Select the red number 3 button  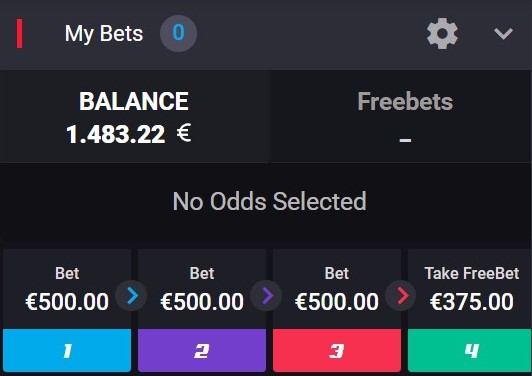[x=337, y=351]
